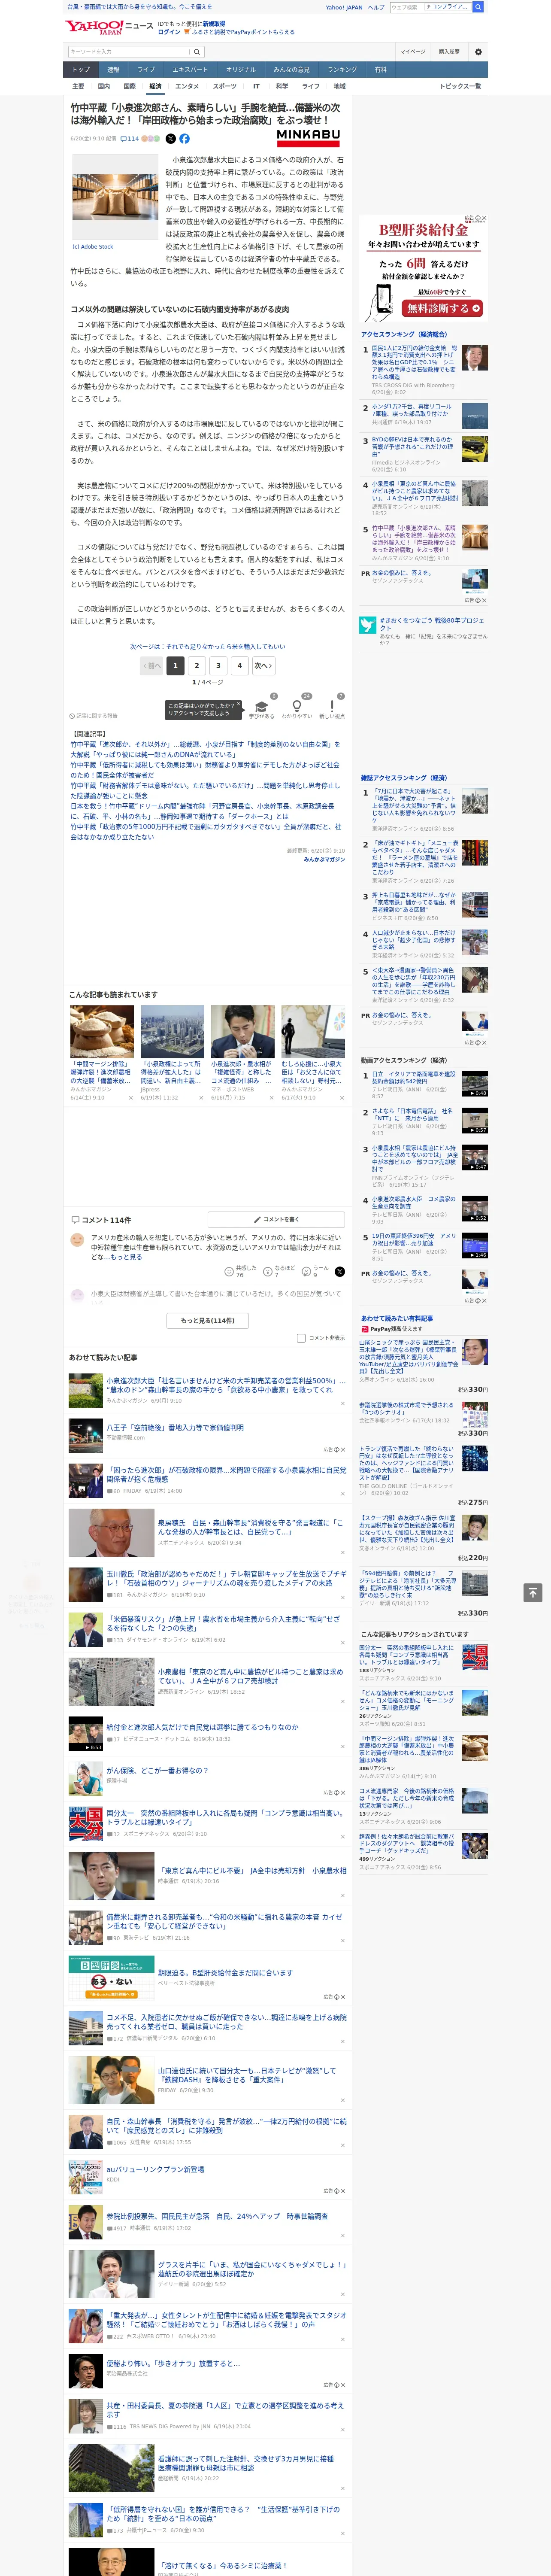Click もっと見る(114件) button
The width and height of the screenshot is (551, 2576).
pos(208,1320)
